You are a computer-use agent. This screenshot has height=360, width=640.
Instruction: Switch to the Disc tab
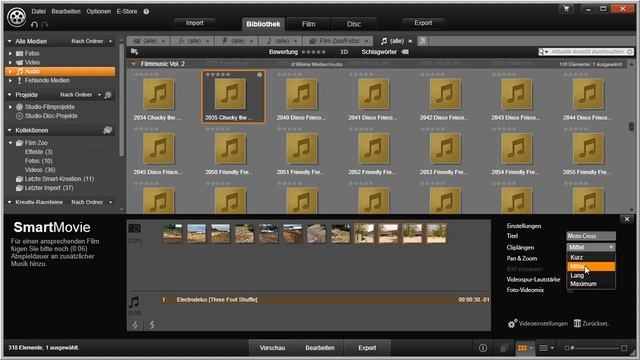[x=354, y=24]
